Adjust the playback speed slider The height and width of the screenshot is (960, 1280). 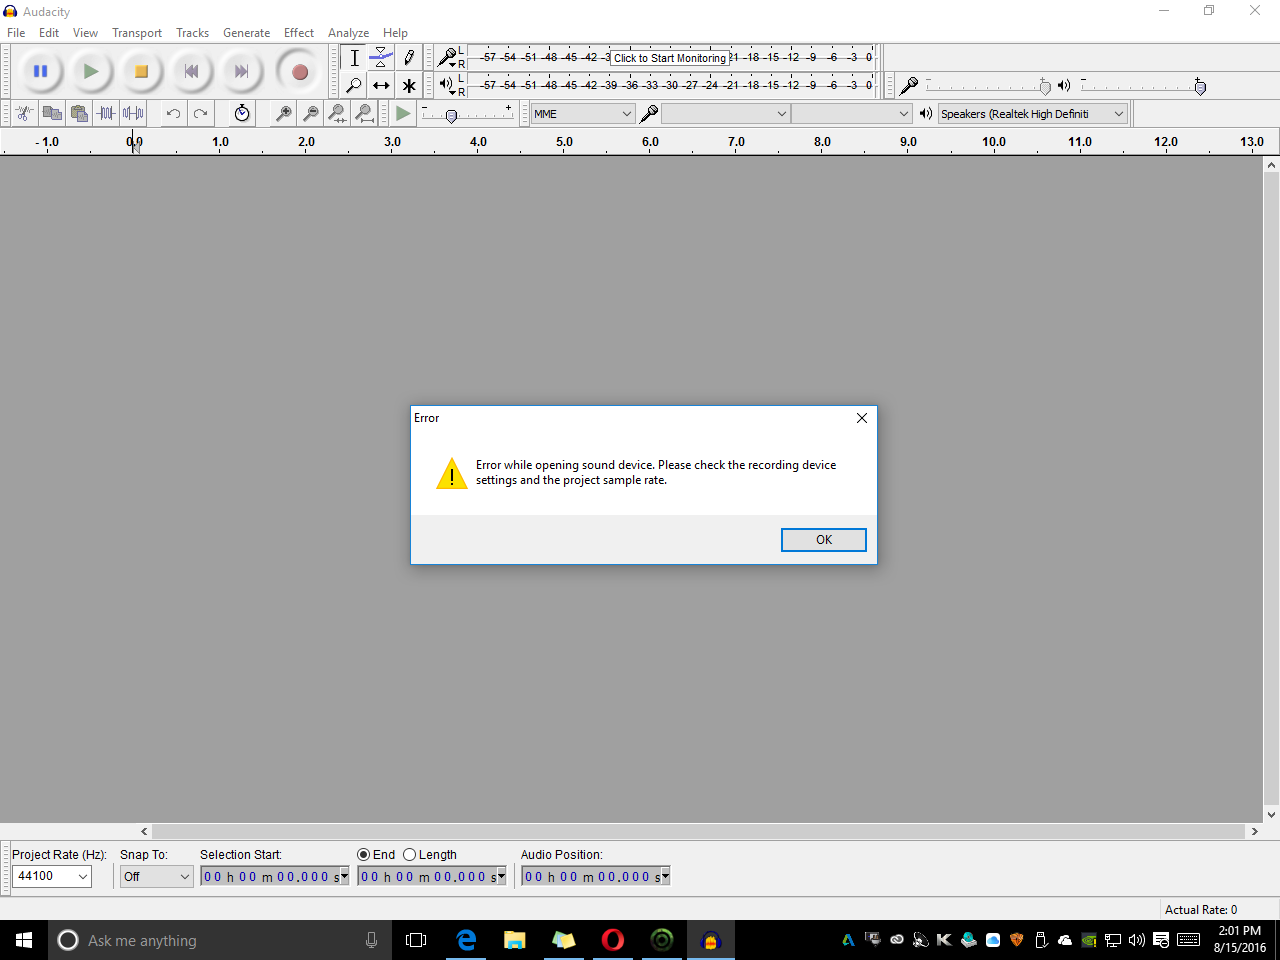pyautogui.click(x=451, y=116)
